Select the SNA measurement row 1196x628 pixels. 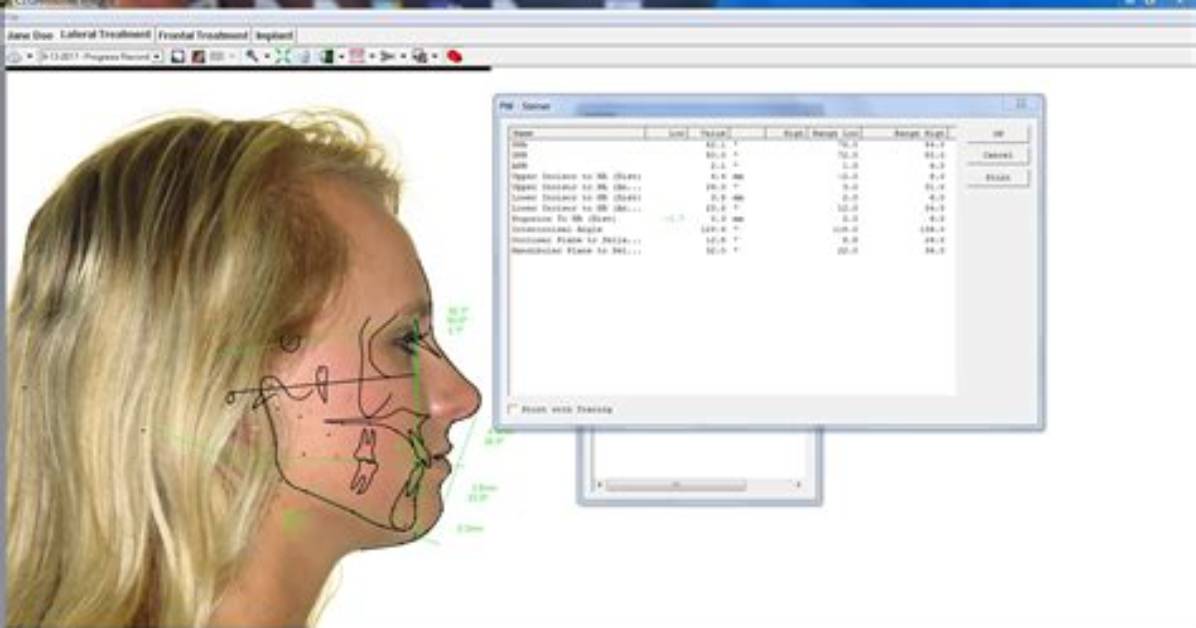pyautogui.click(x=728, y=144)
